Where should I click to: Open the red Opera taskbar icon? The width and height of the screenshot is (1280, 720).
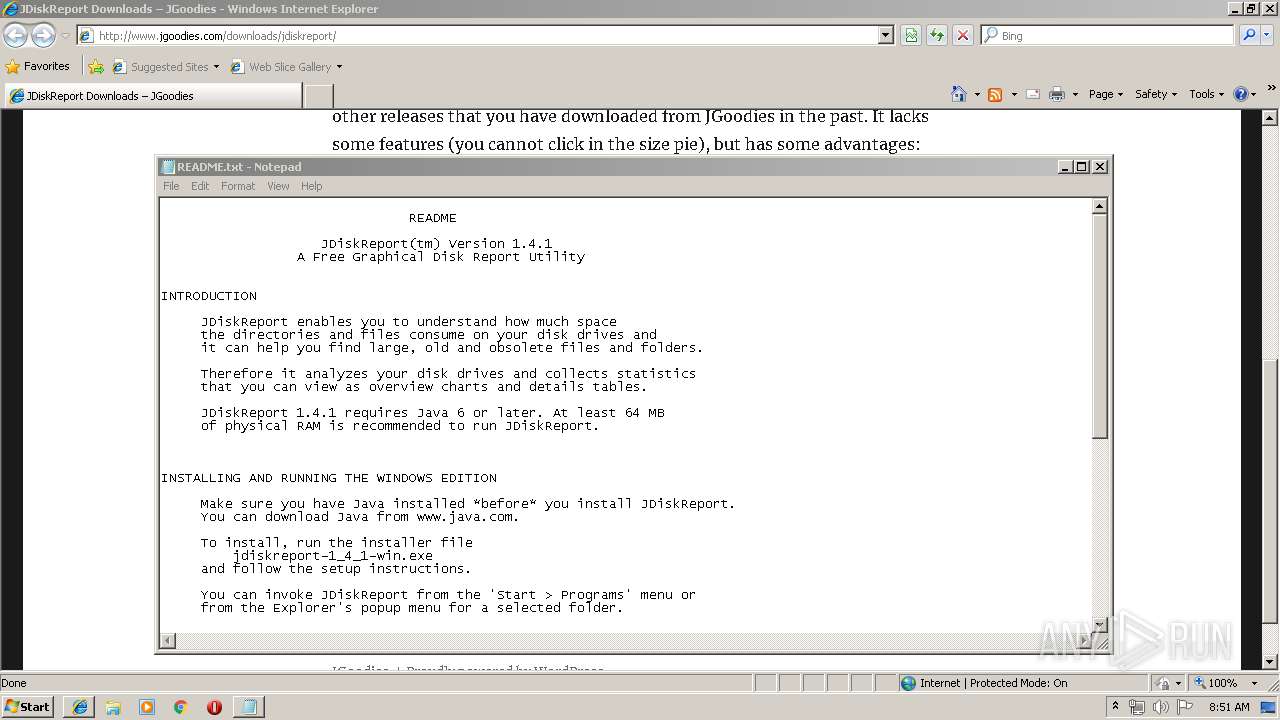pyautogui.click(x=214, y=707)
